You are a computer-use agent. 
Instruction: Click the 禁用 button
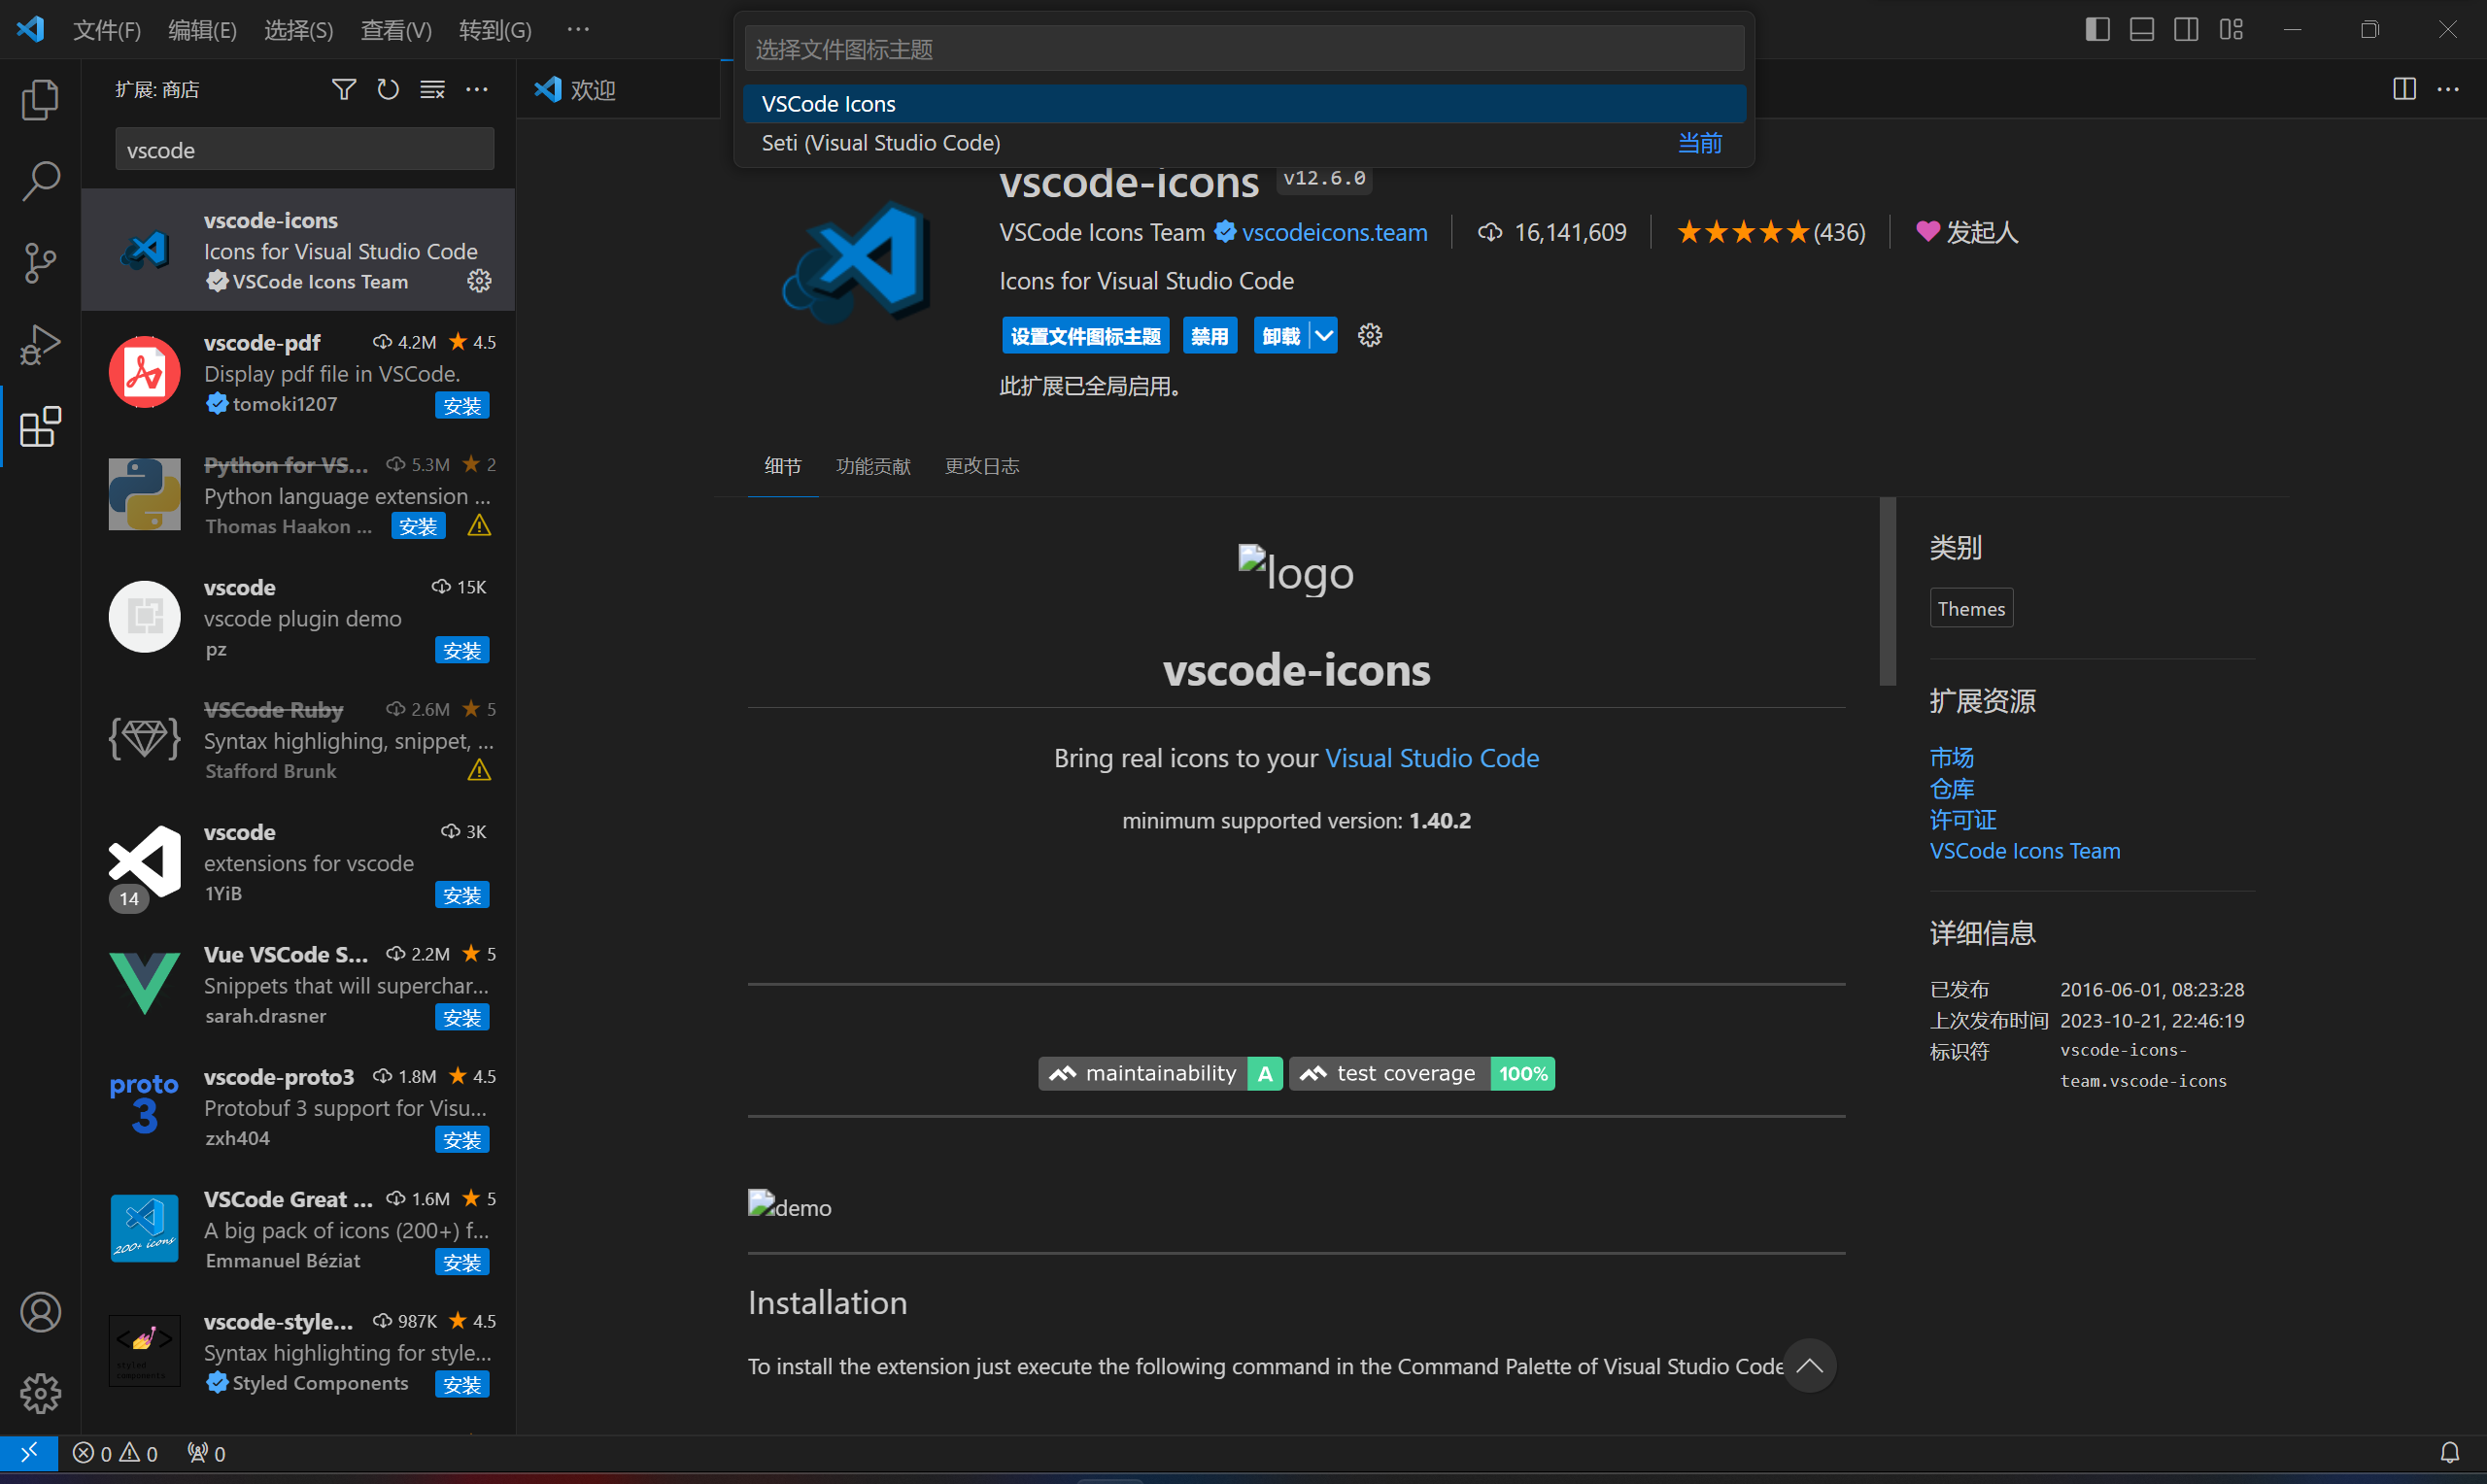pos(1209,336)
